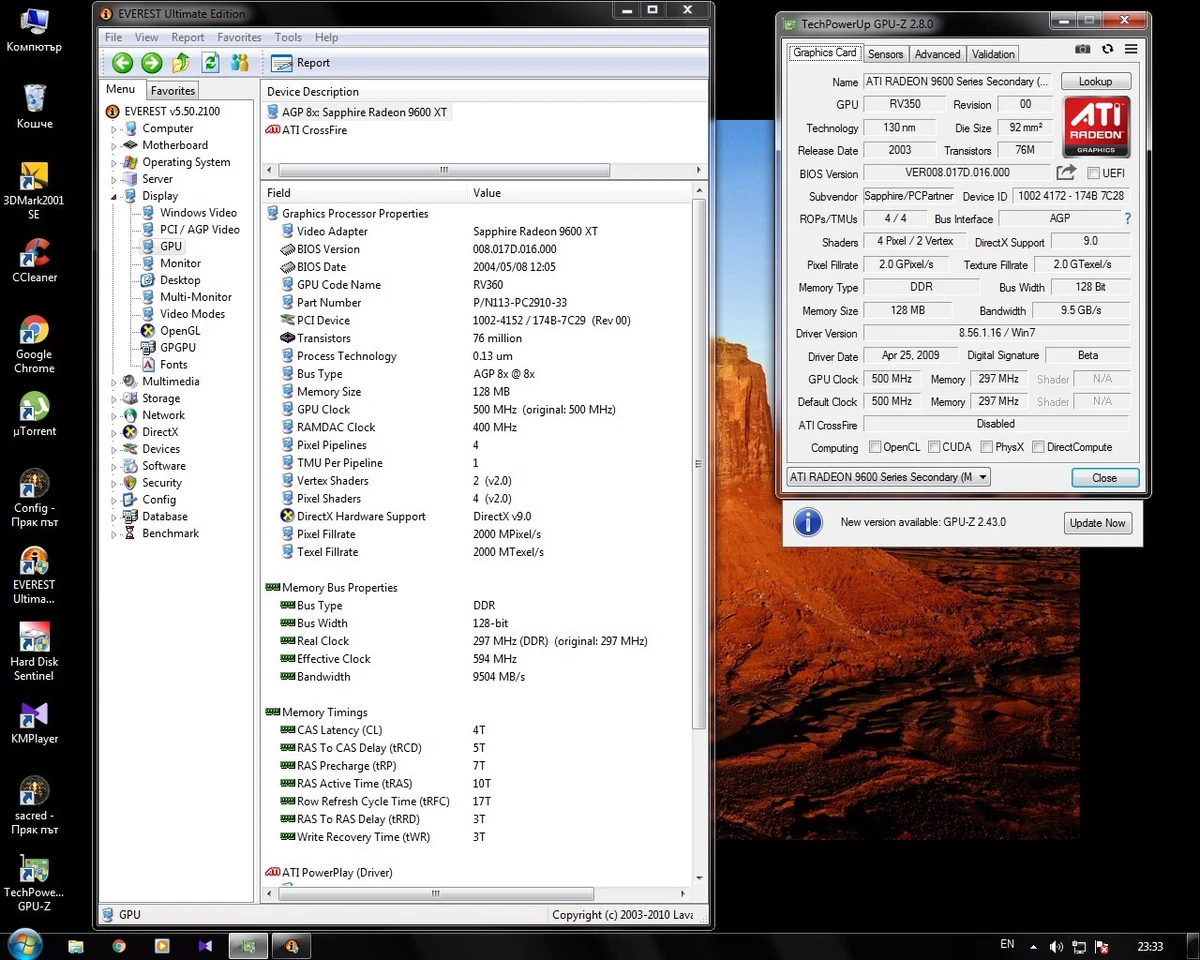Click the ATI Radeon logo in GPU-Z

(x=1096, y=126)
